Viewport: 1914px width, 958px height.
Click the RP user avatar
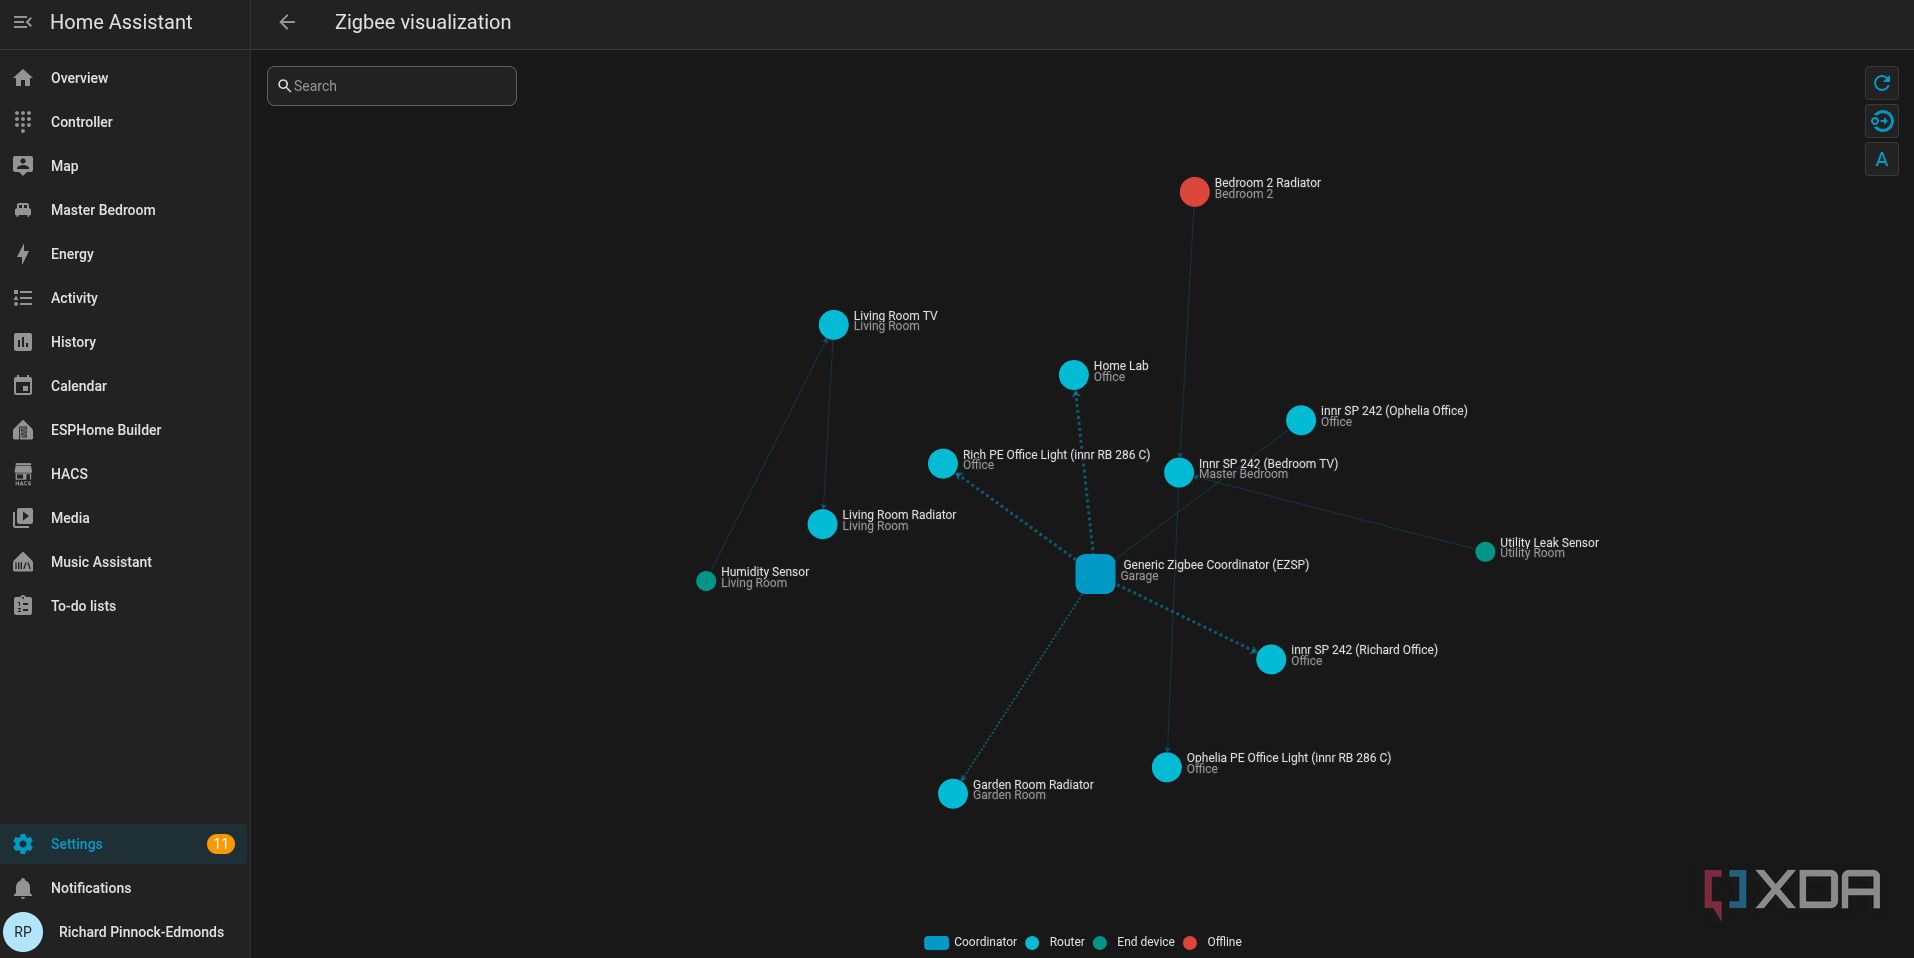pyautogui.click(x=23, y=932)
